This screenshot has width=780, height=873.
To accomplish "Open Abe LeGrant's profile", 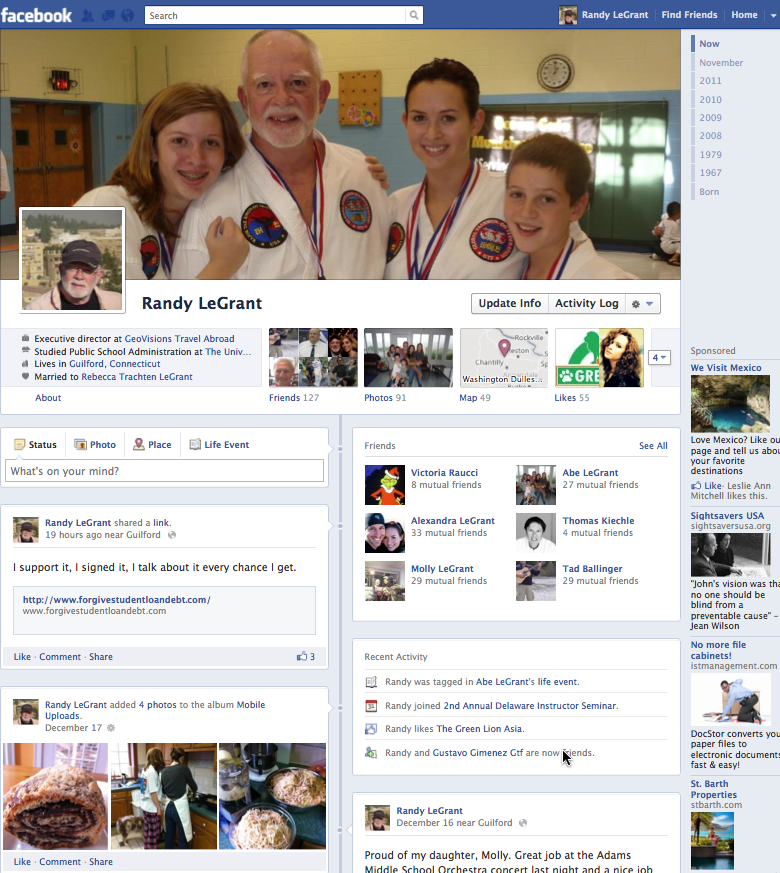I will pyautogui.click(x=590, y=473).
